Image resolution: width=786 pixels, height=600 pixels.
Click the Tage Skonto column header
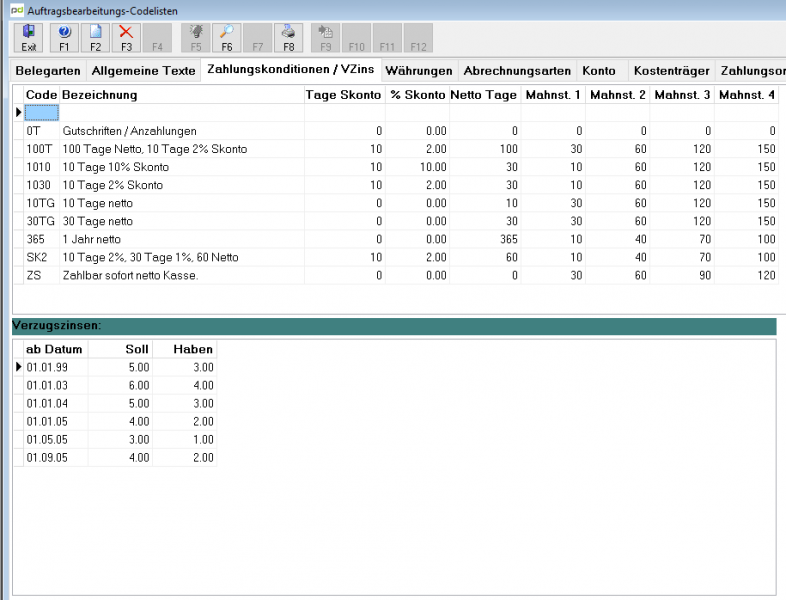pyautogui.click(x=344, y=95)
